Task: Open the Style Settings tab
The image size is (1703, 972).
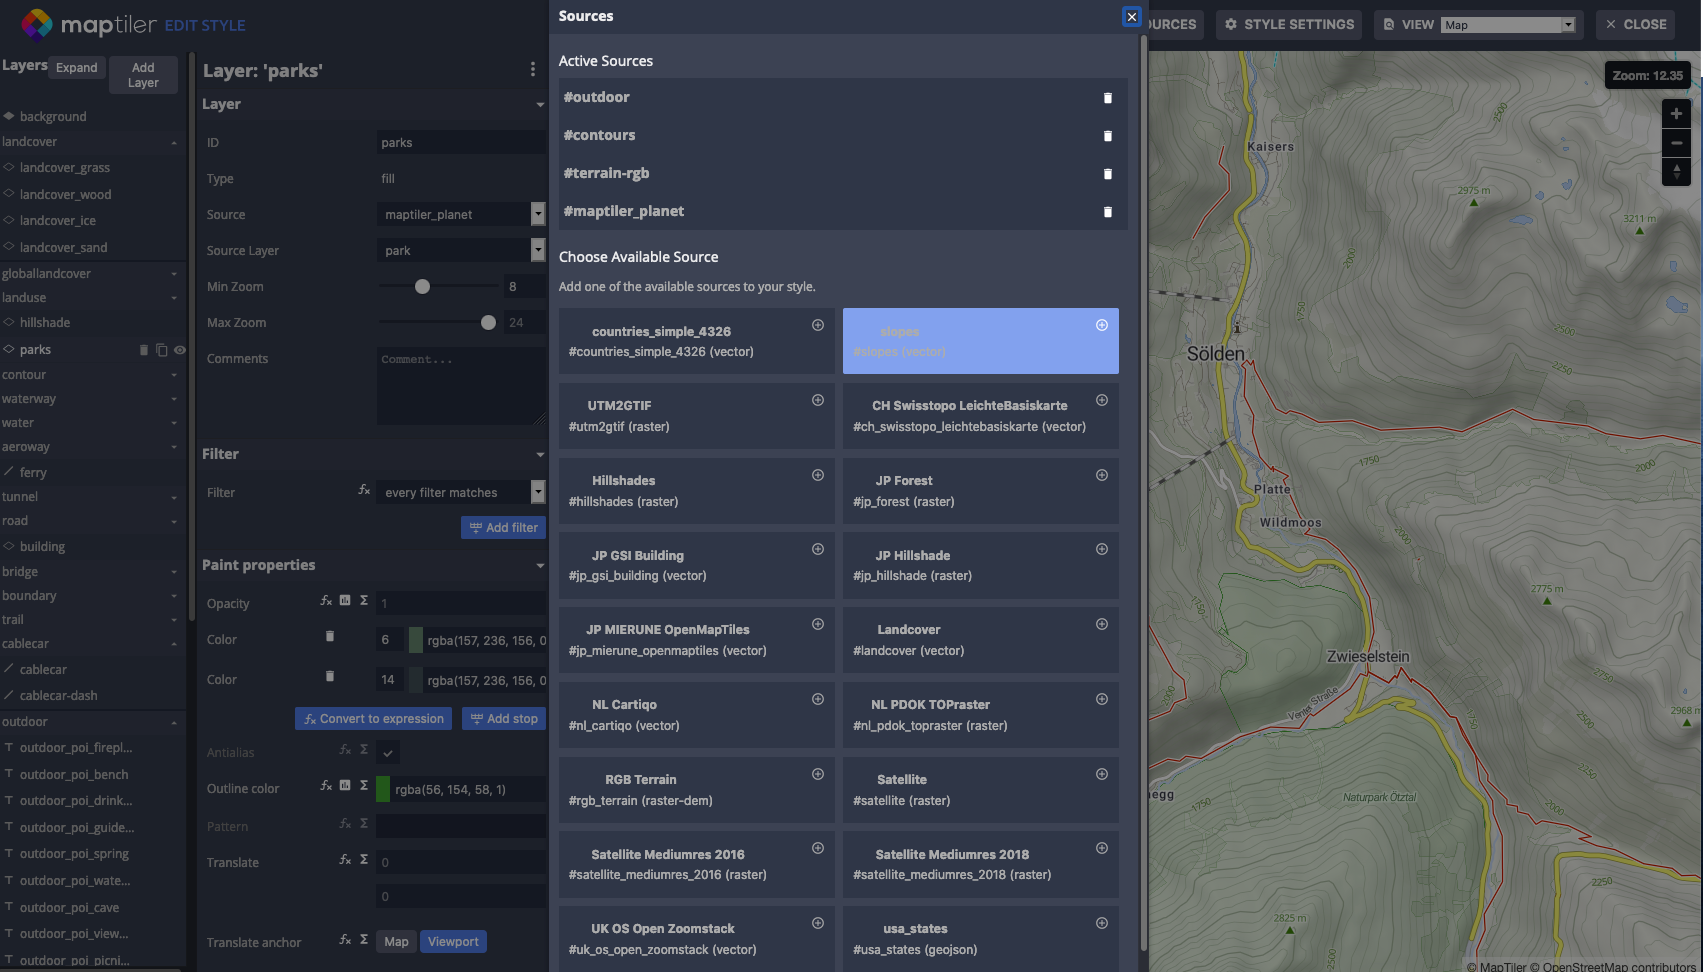Action: pyautogui.click(x=1289, y=24)
